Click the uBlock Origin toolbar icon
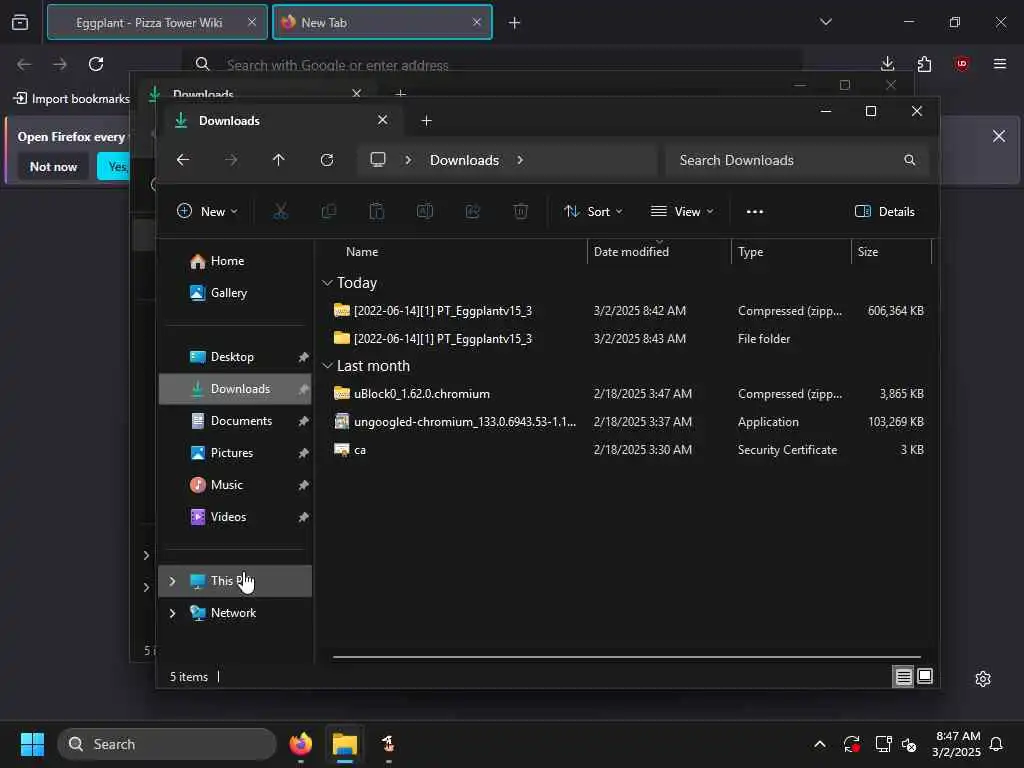The image size is (1024, 768). [x=961, y=64]
